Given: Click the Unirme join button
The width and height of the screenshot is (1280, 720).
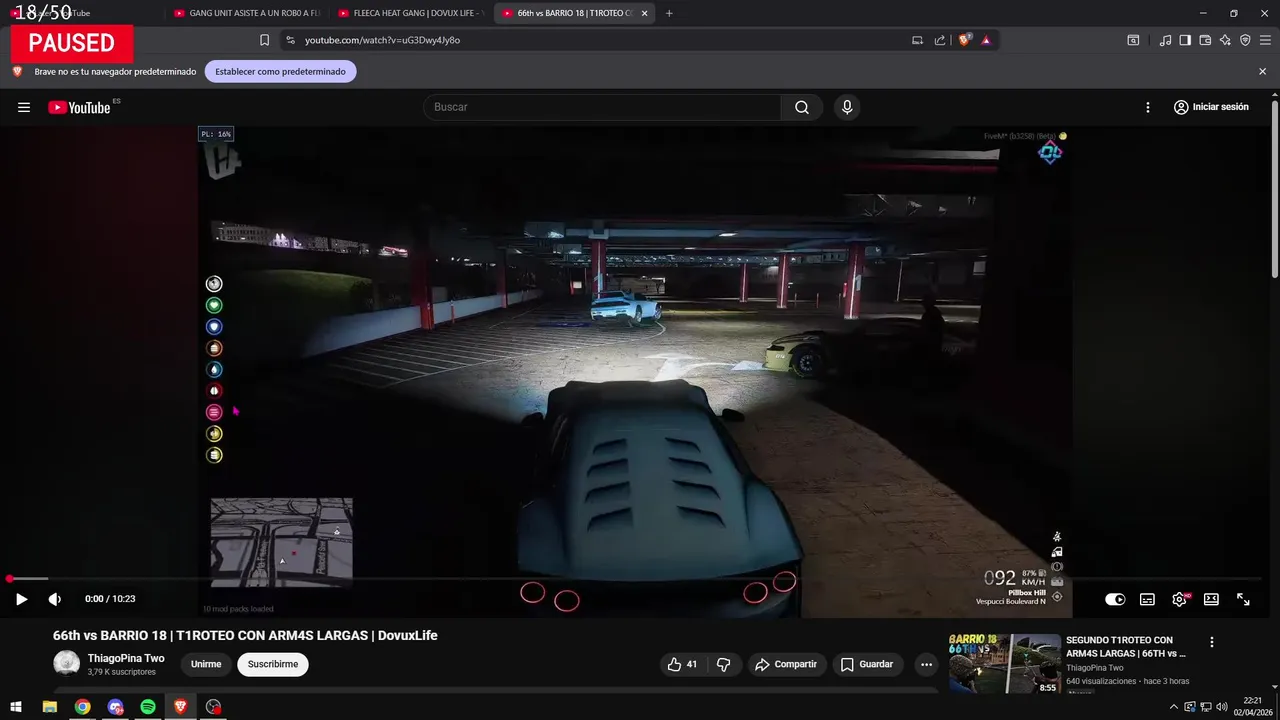Looking at the screenshot, I should click(206, 664).
